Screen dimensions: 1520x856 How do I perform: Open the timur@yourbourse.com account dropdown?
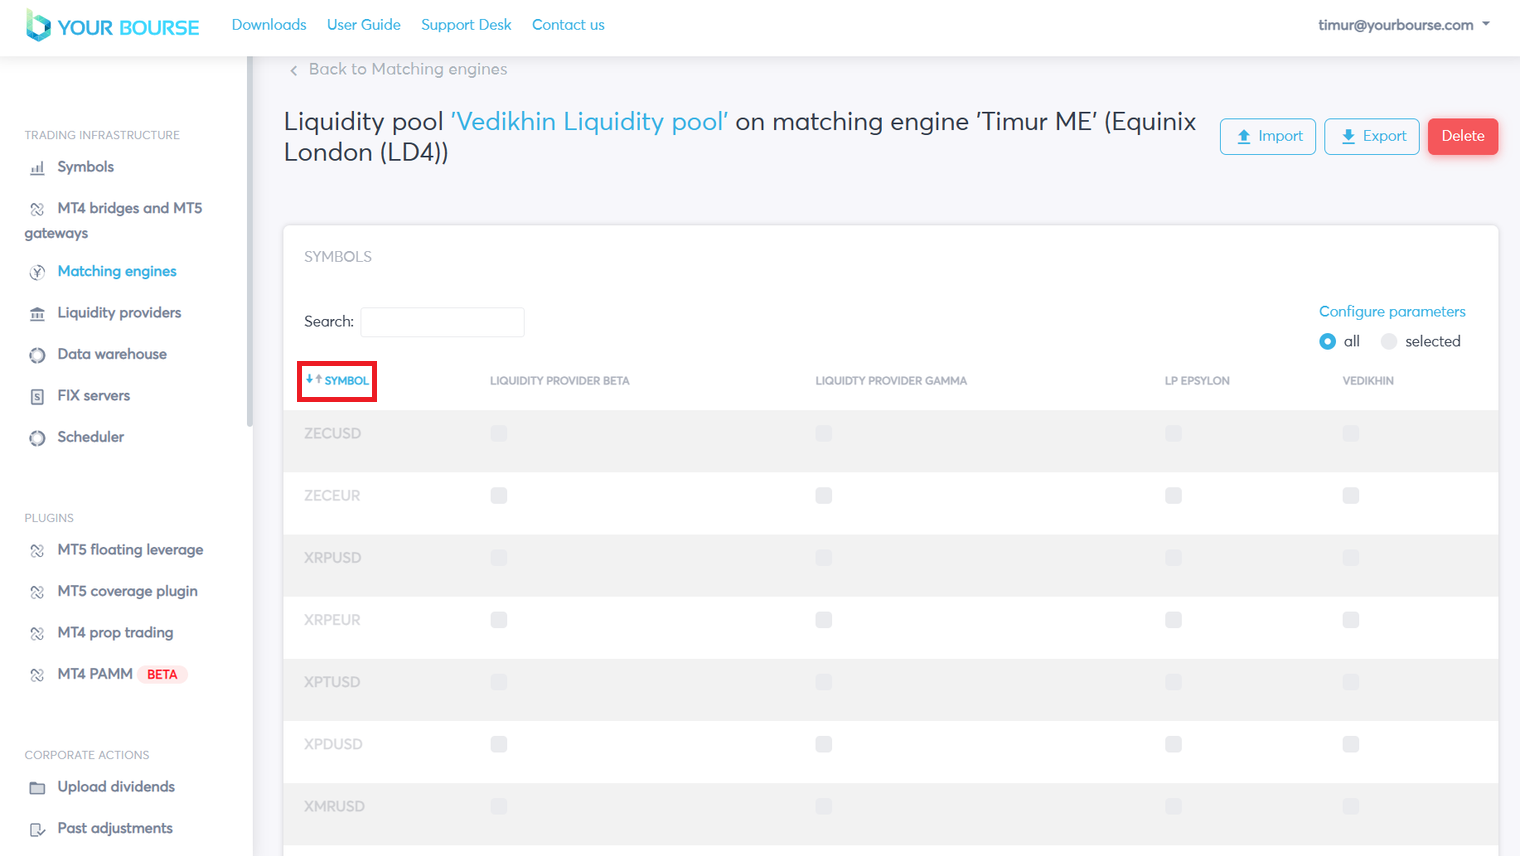[1403, 25]
